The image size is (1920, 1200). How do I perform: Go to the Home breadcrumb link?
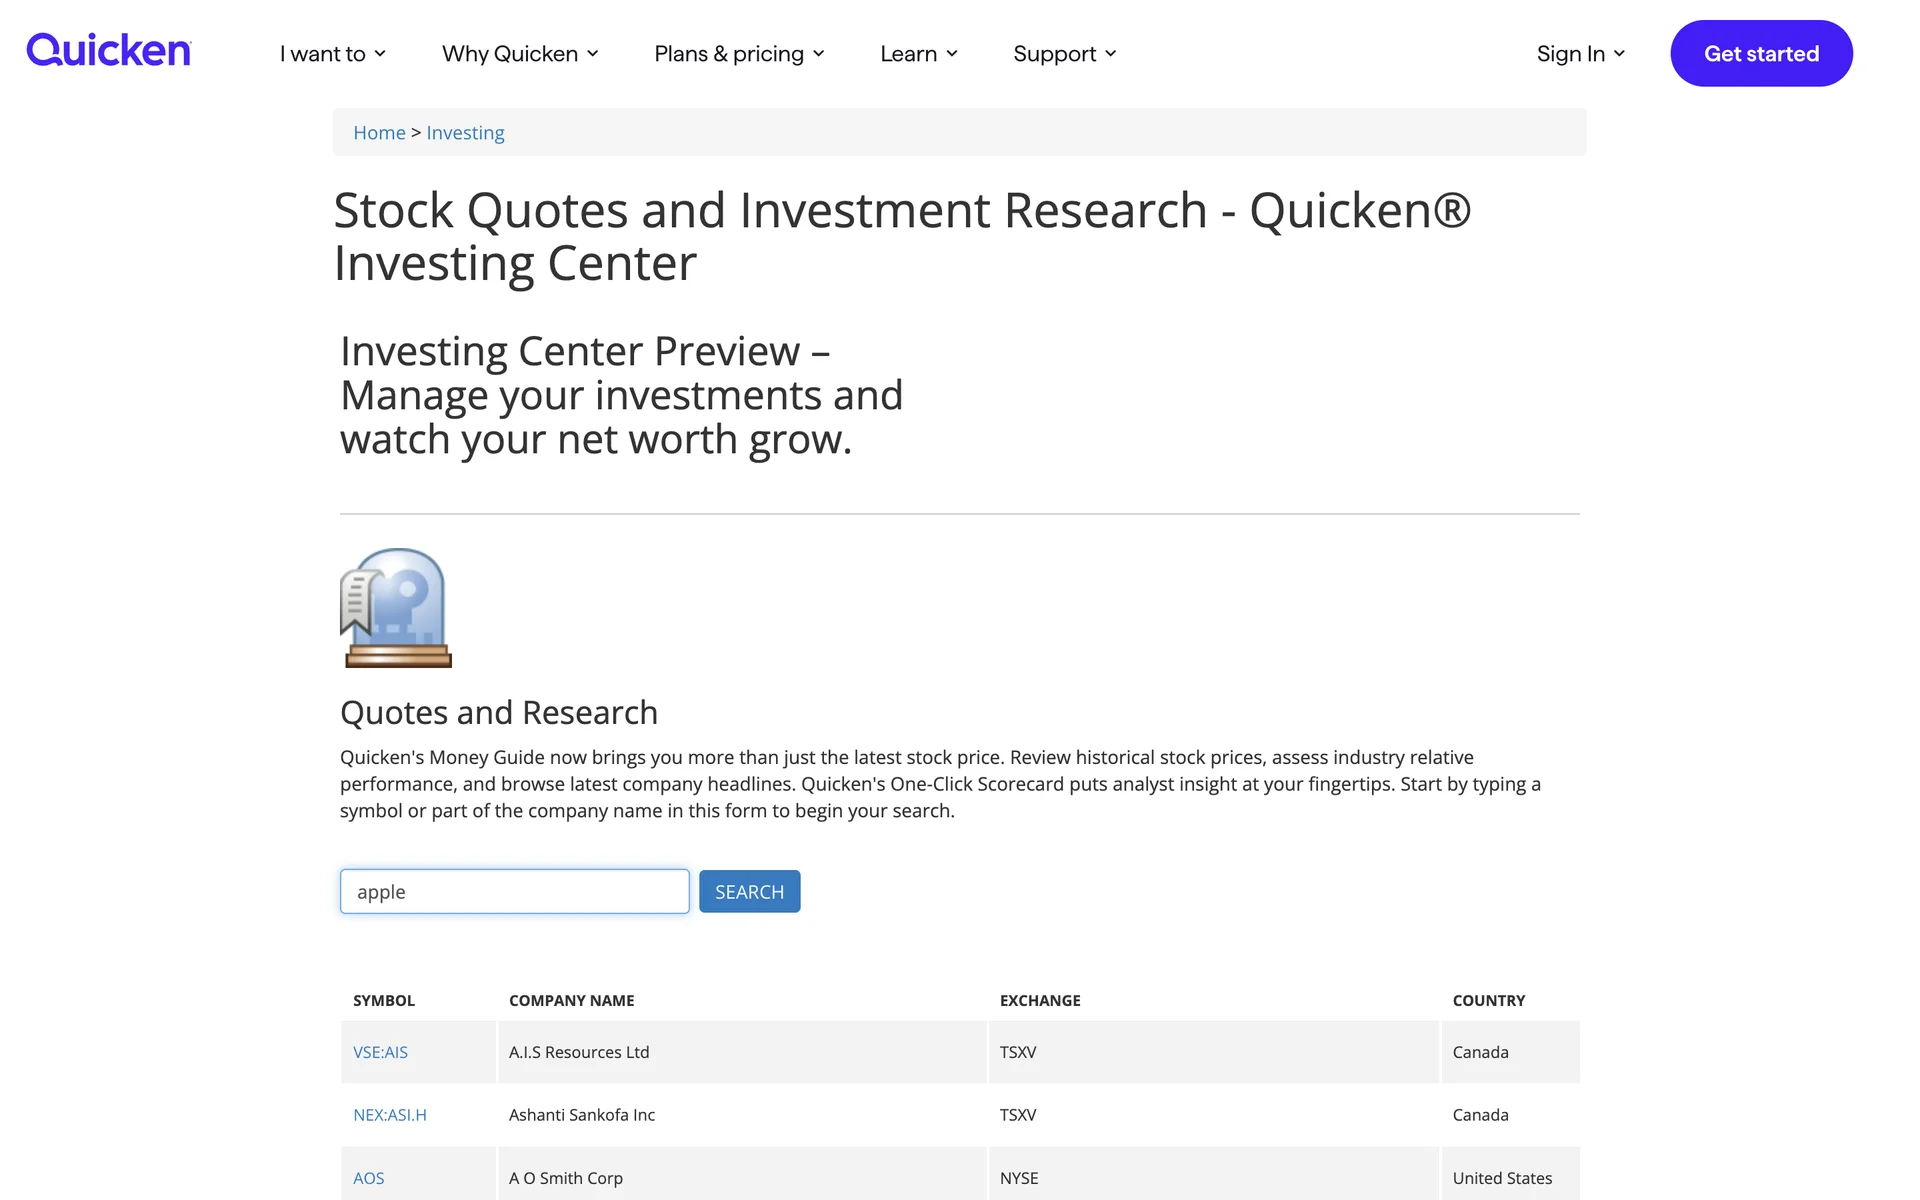(379, 133)
